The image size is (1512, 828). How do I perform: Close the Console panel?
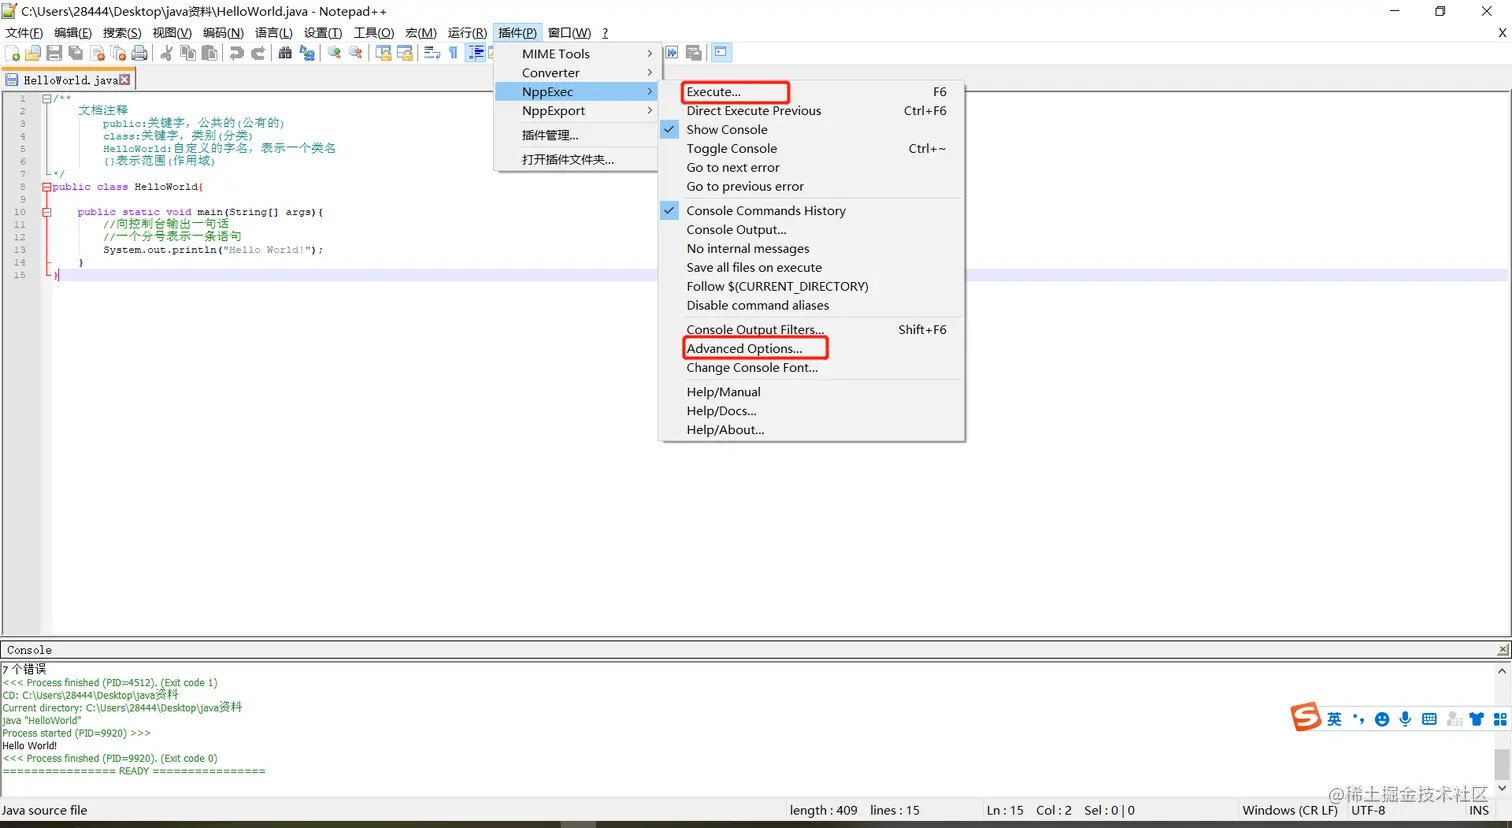[1502, 650]
